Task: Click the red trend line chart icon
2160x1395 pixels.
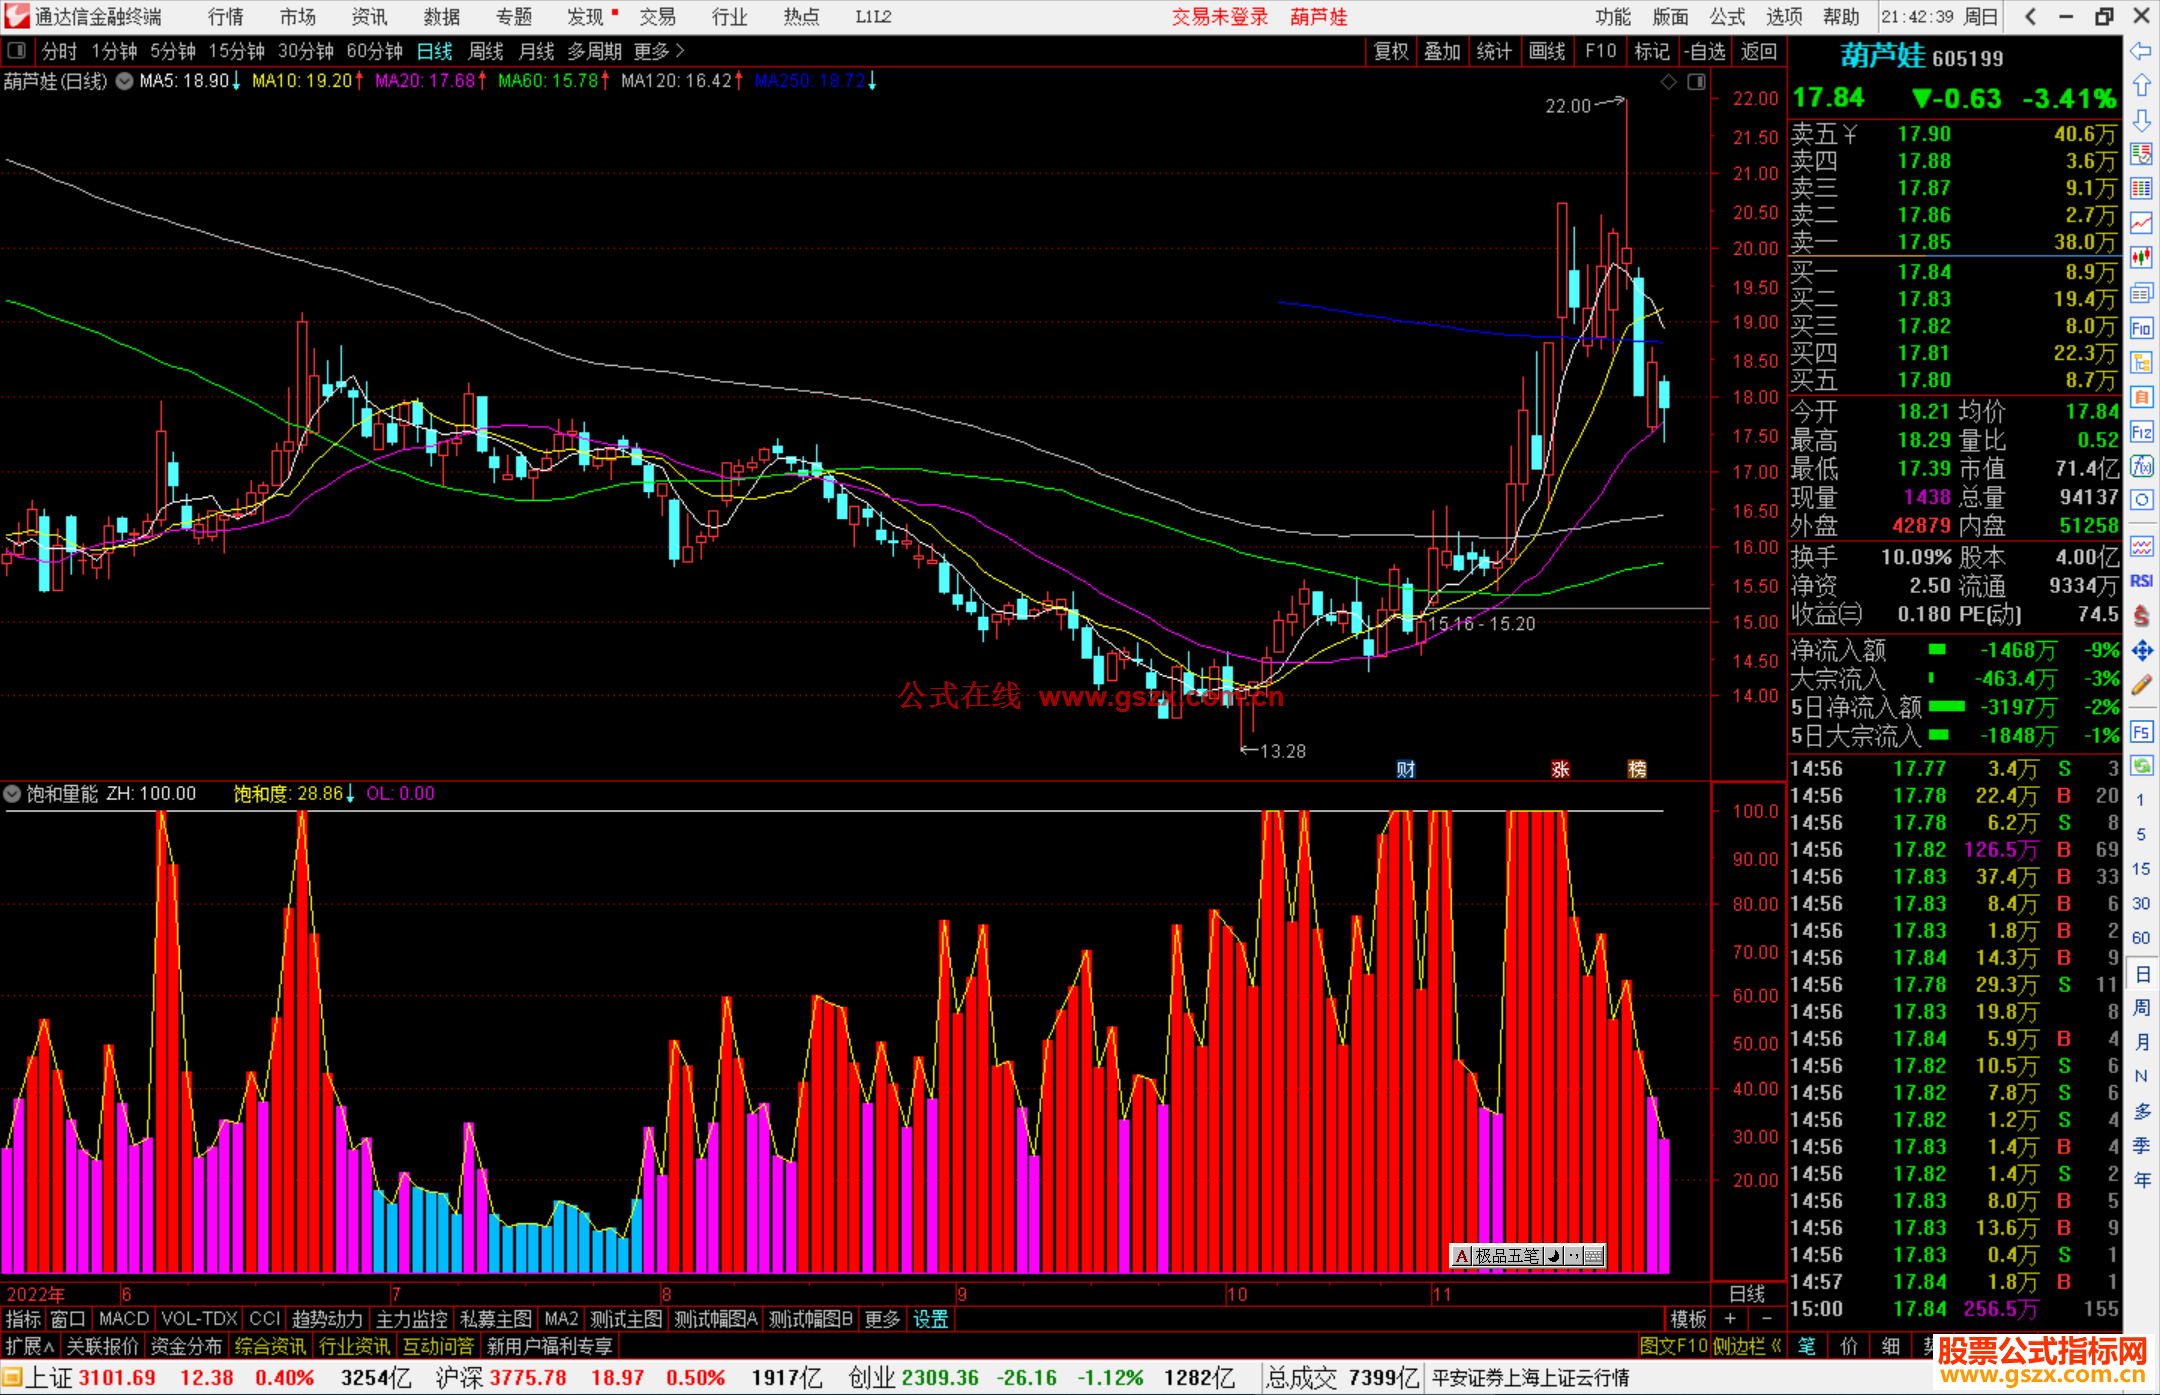Action: (2141, 223)
